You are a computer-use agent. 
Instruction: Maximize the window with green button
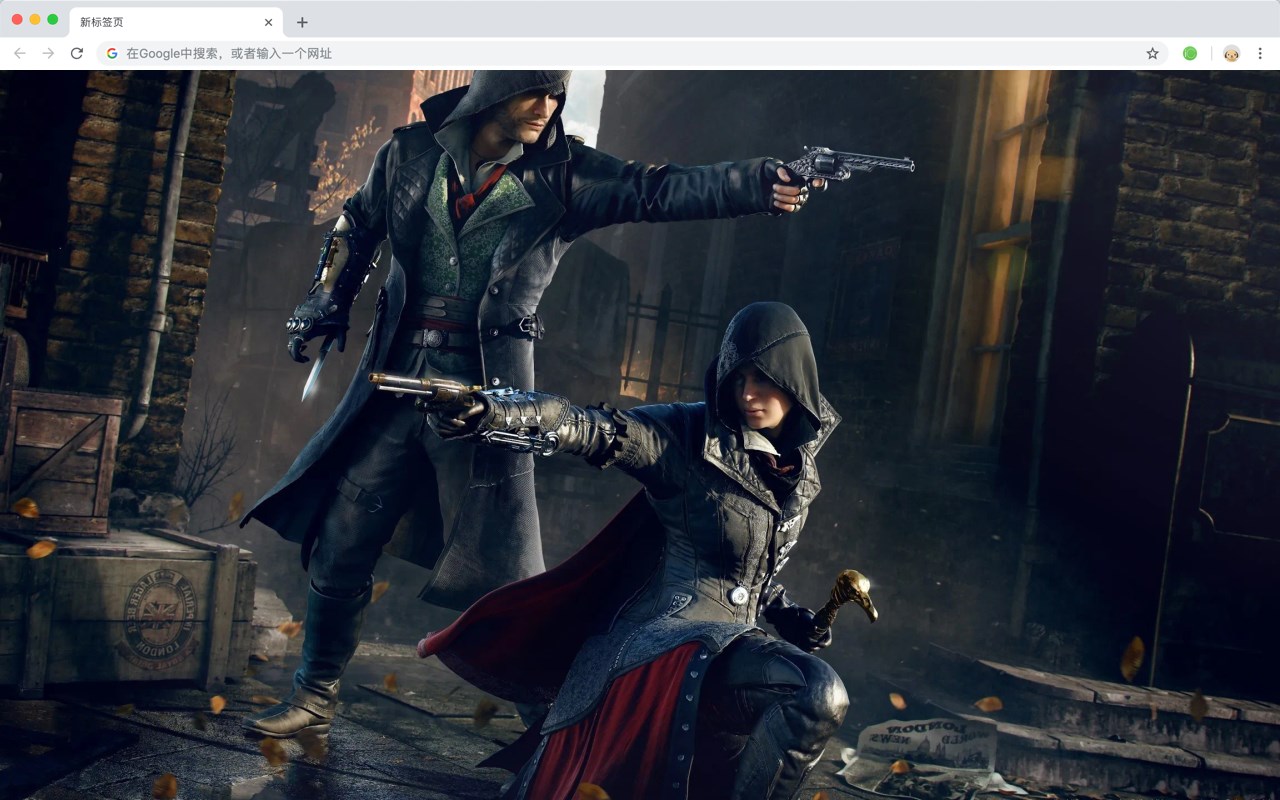[53, 20]
